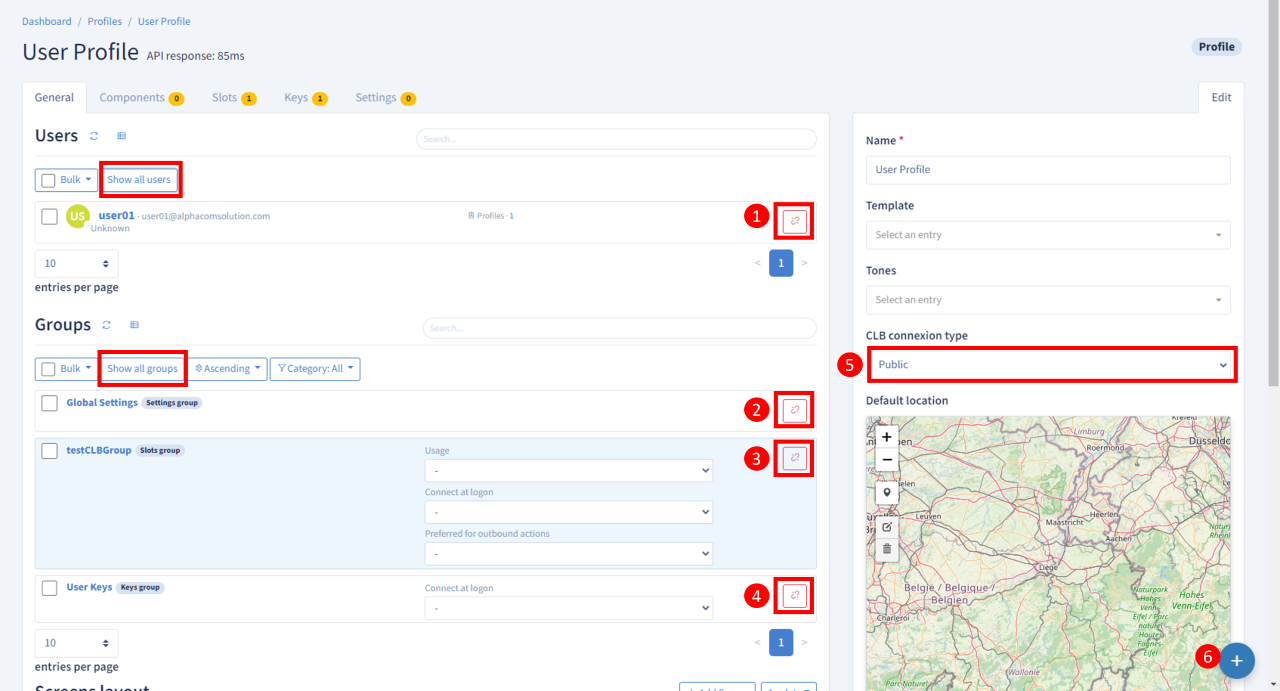Viewport: 1280px width, 691px height.
Task: Click the Users search input field
Action: (616, 139)
